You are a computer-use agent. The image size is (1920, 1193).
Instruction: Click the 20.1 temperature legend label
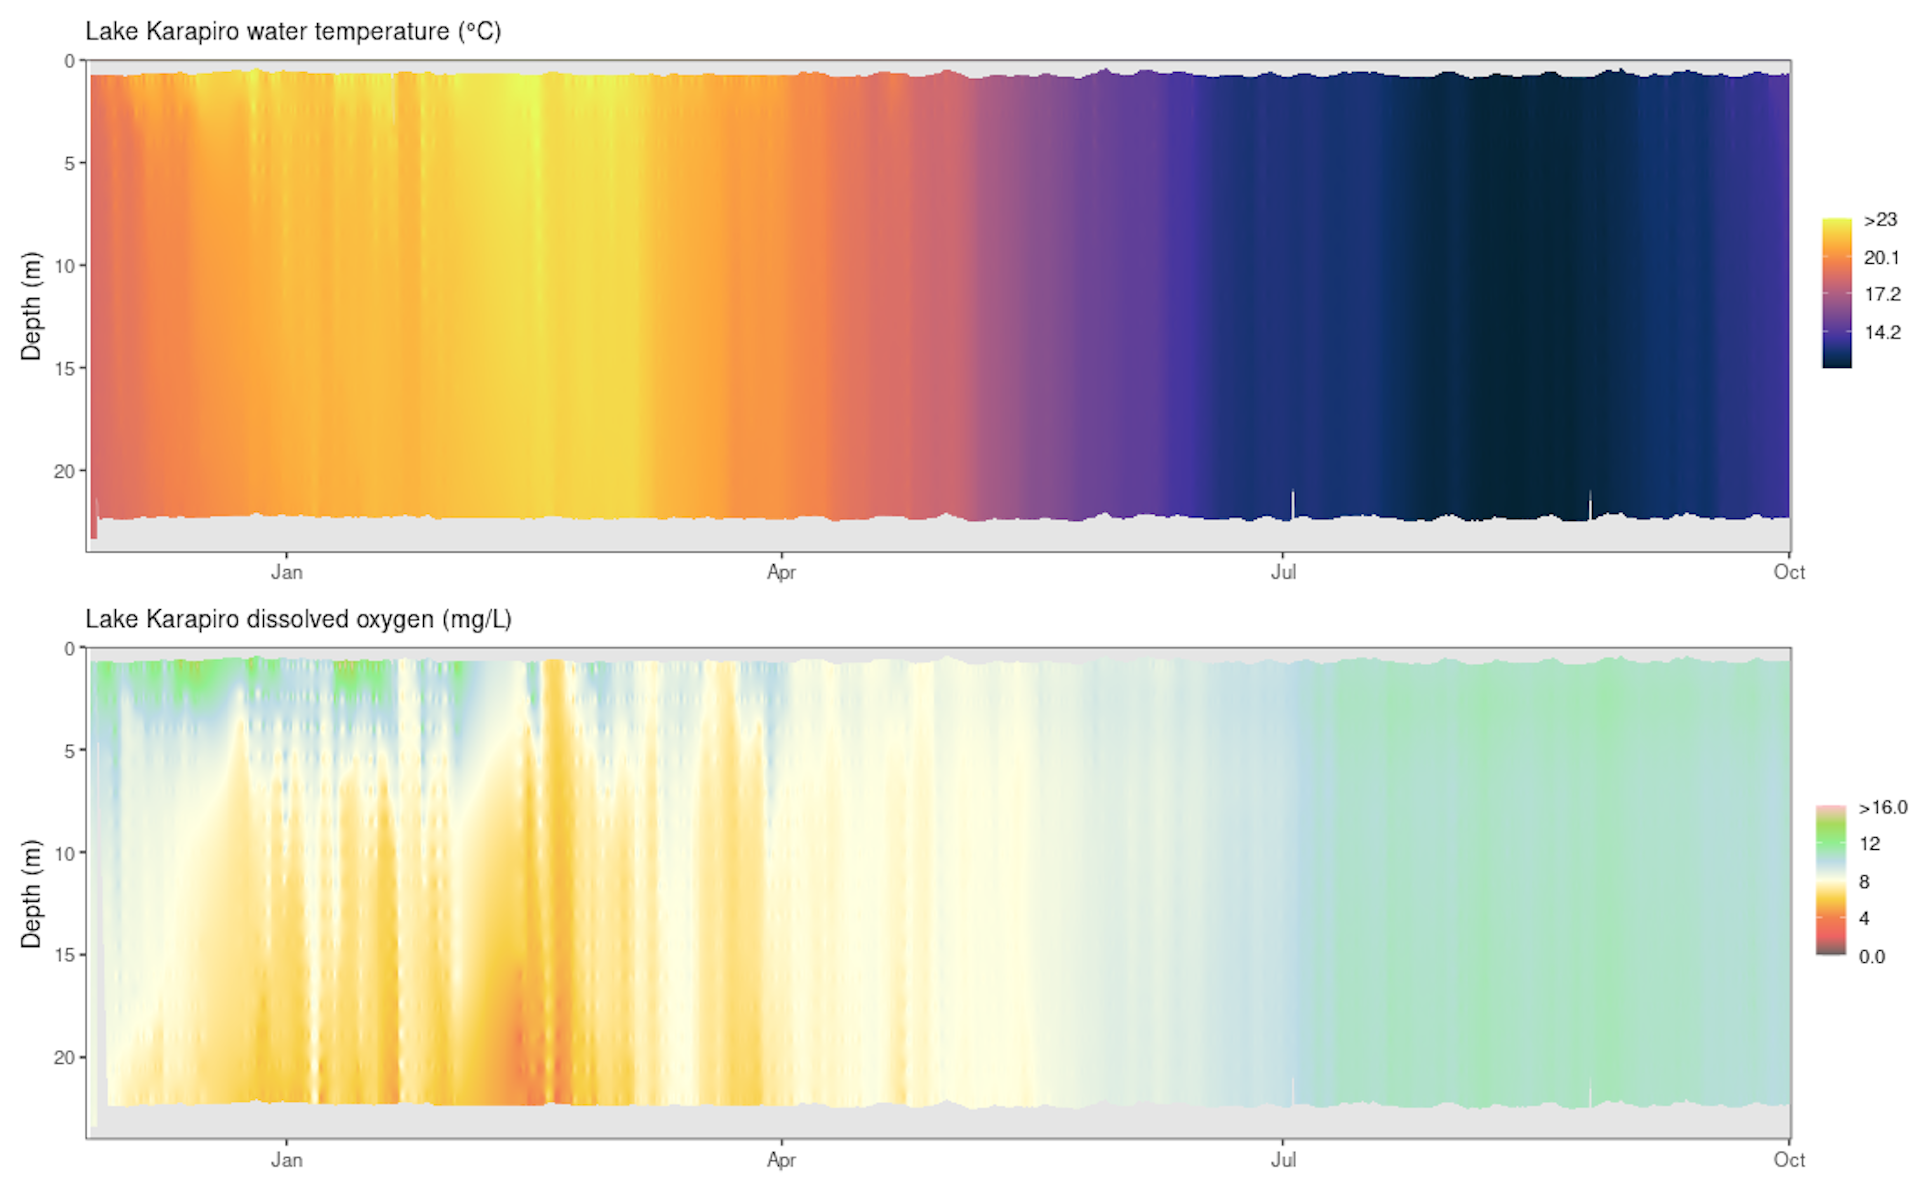pos(1881,258)
